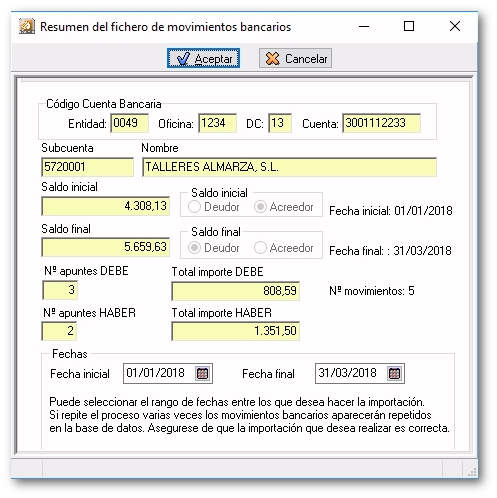Viewport: 497px width, 498px height.
Task: Select Acreedor under Saldo inicial
Action: pyautogui.click(x=283, y=207)
